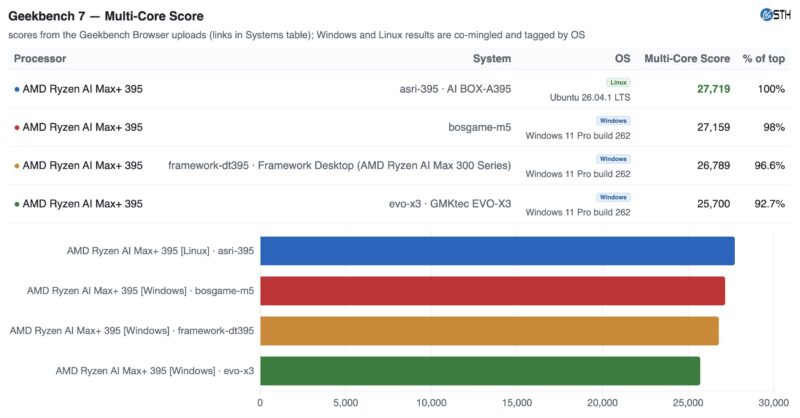
Task: Select the framework-dt395 Framework Desktop system cell
Action: coord(339,165)
